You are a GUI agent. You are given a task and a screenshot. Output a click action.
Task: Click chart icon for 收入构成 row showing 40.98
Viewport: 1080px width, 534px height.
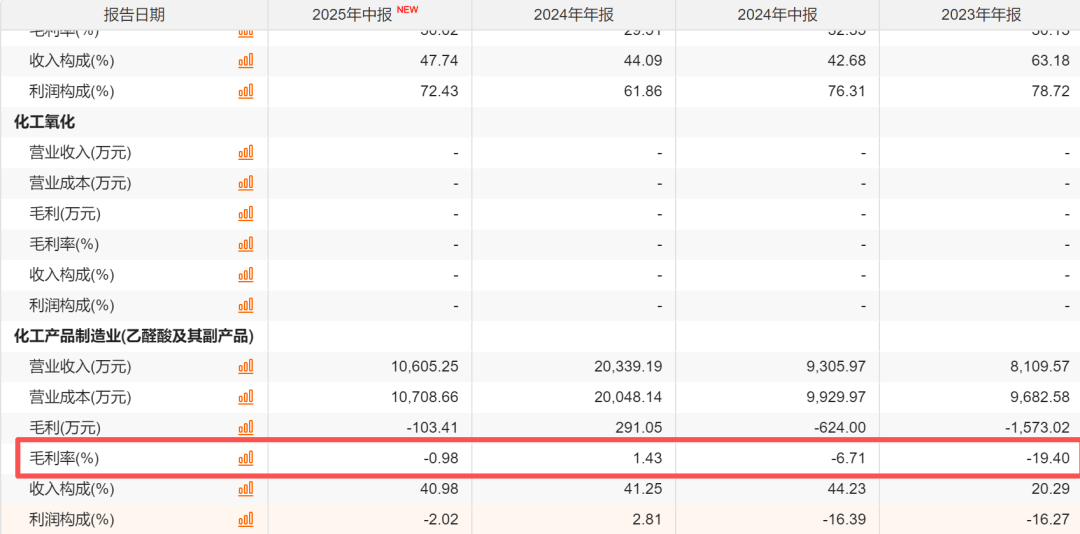[245, 489]
